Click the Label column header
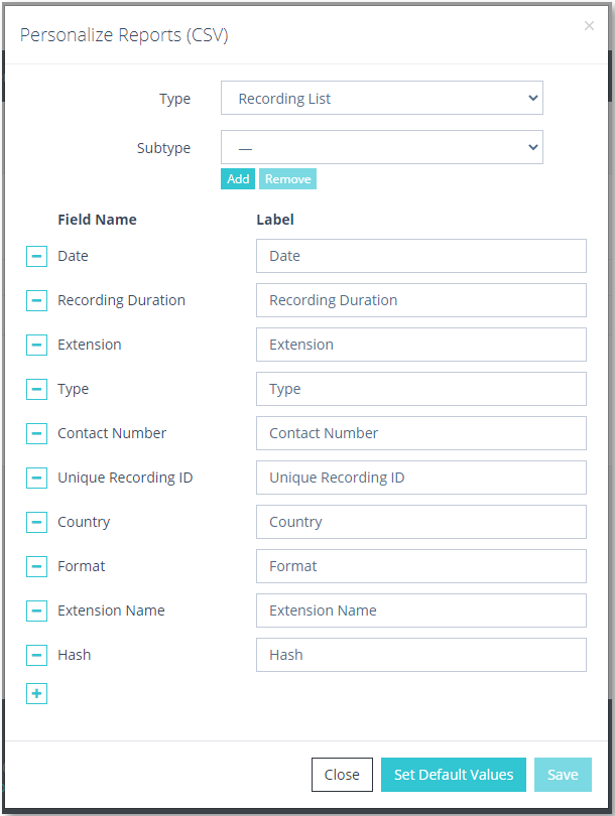615x816 pixels. pyautogui.click(x=275, y=220)
